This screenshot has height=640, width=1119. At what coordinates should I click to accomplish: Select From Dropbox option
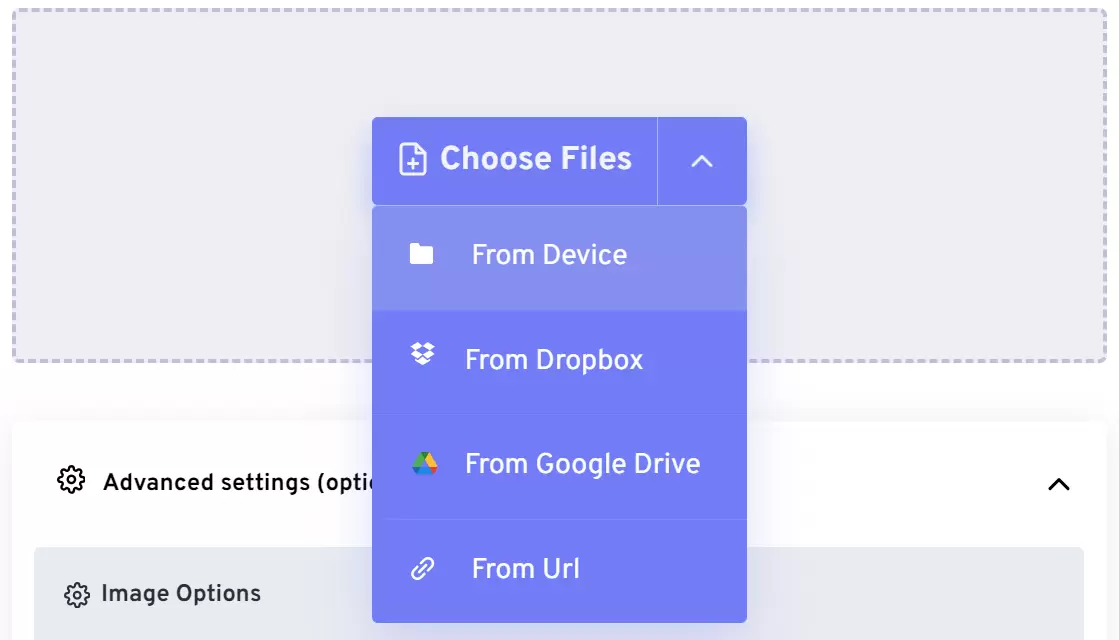tap(560, 361)
